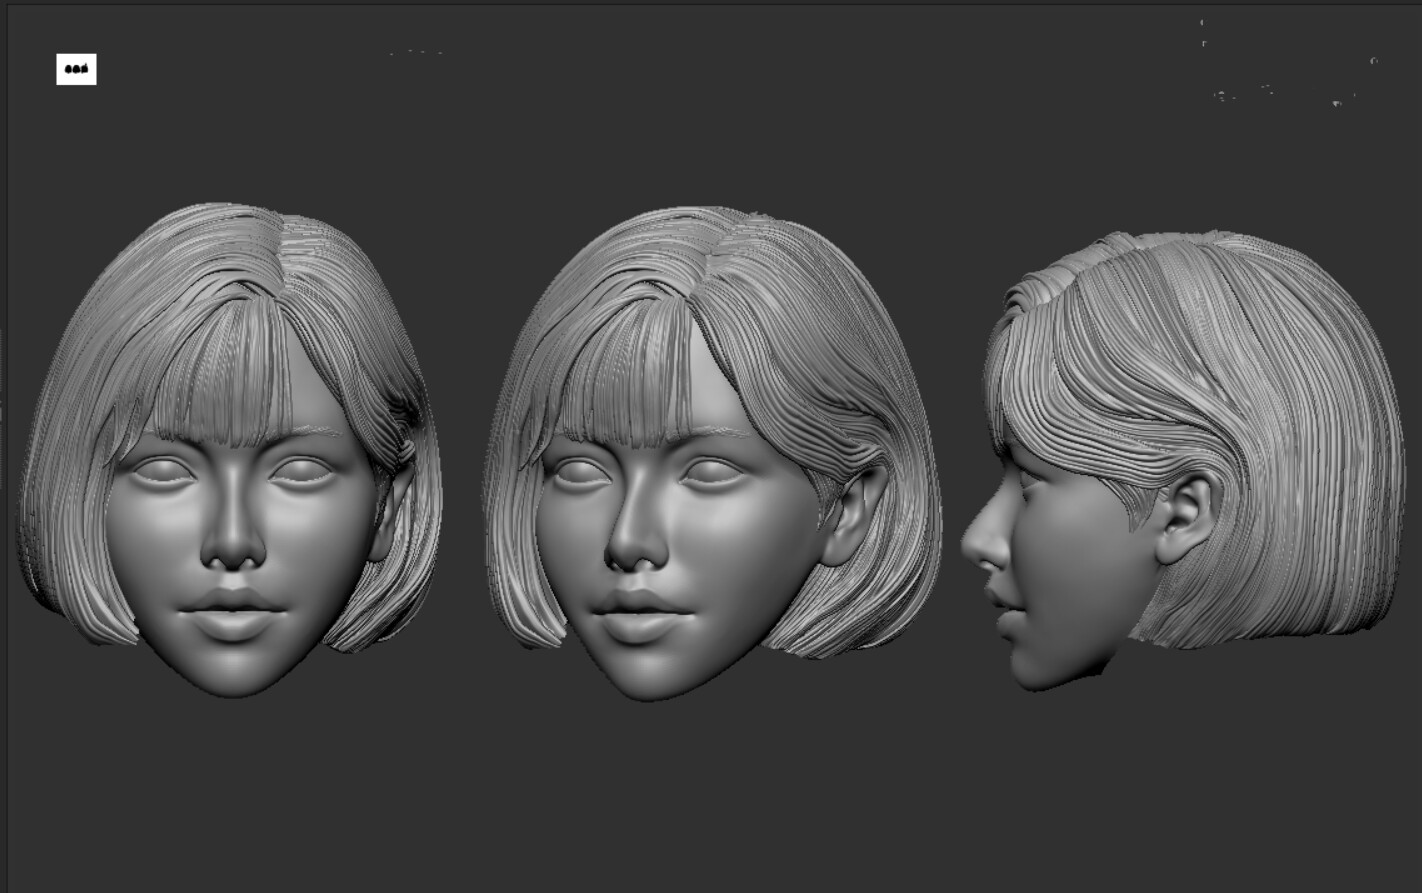Viewport: 1422px width, 893px height.
Task: Select the front-facing sculpted head model
Action: [230, 450]
